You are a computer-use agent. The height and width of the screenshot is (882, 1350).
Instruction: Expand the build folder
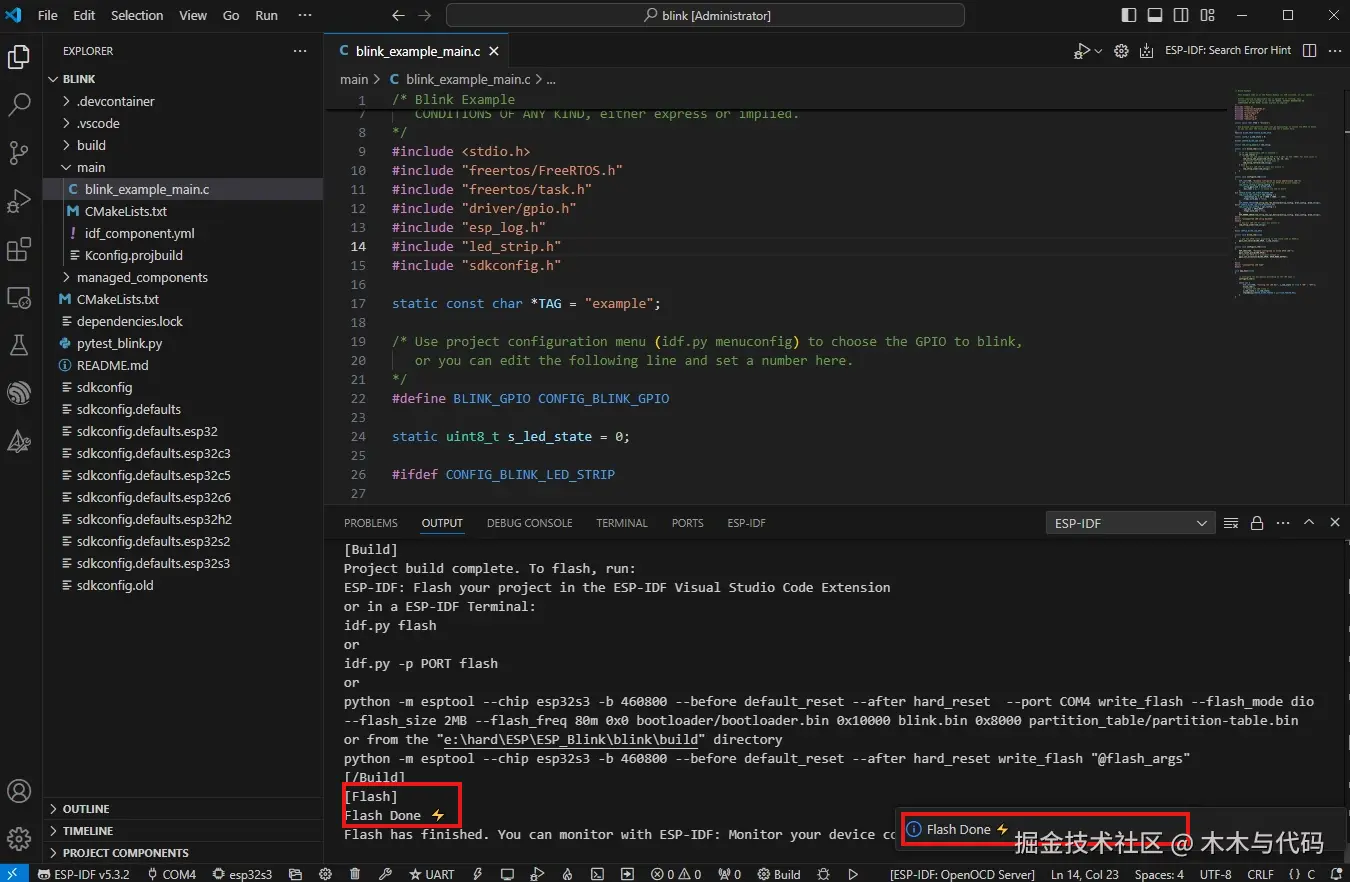183,145
